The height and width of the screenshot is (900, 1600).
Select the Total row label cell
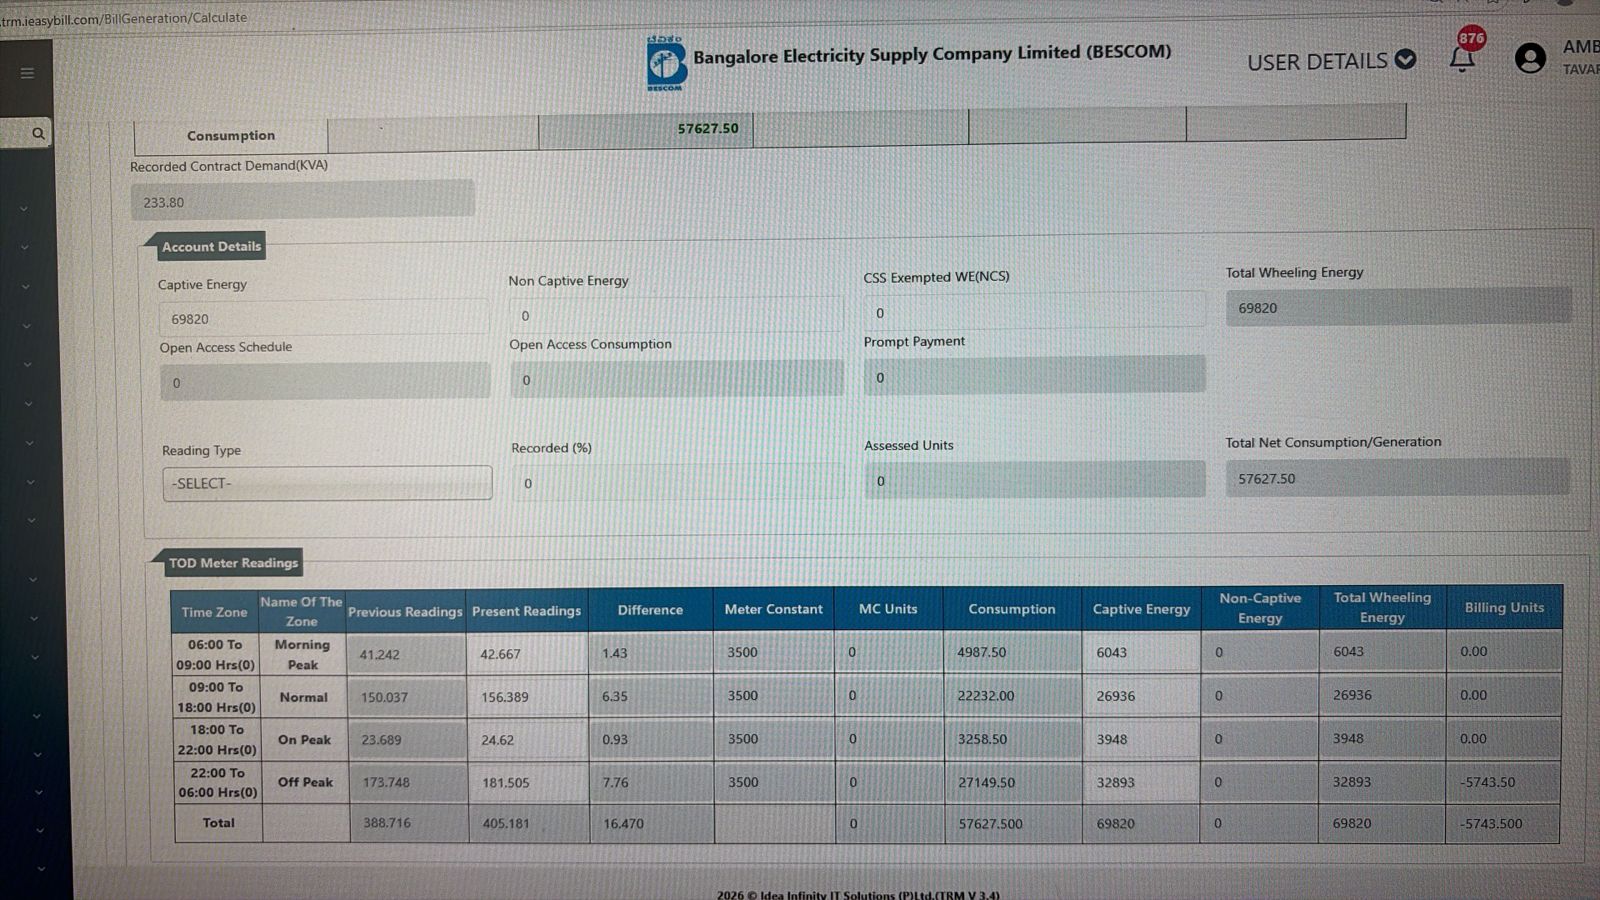click(x=218, y=823)
